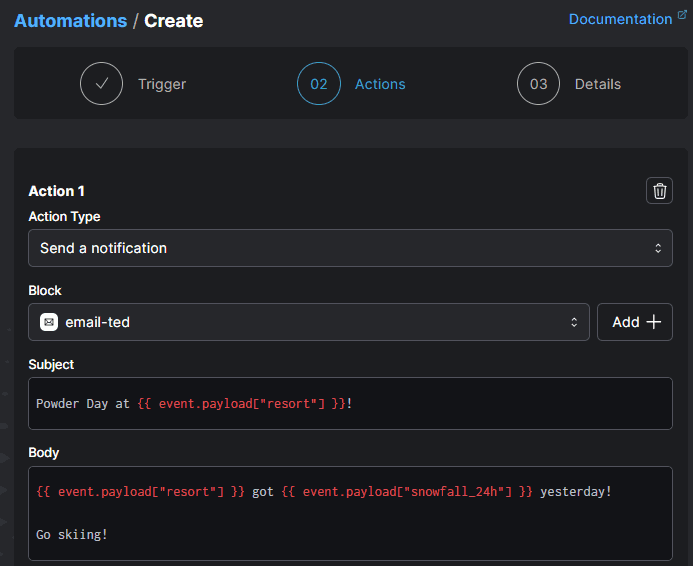Select the Actions step label
The height and width of the screenshot is (566, 693).
click(x=380, y=84)
